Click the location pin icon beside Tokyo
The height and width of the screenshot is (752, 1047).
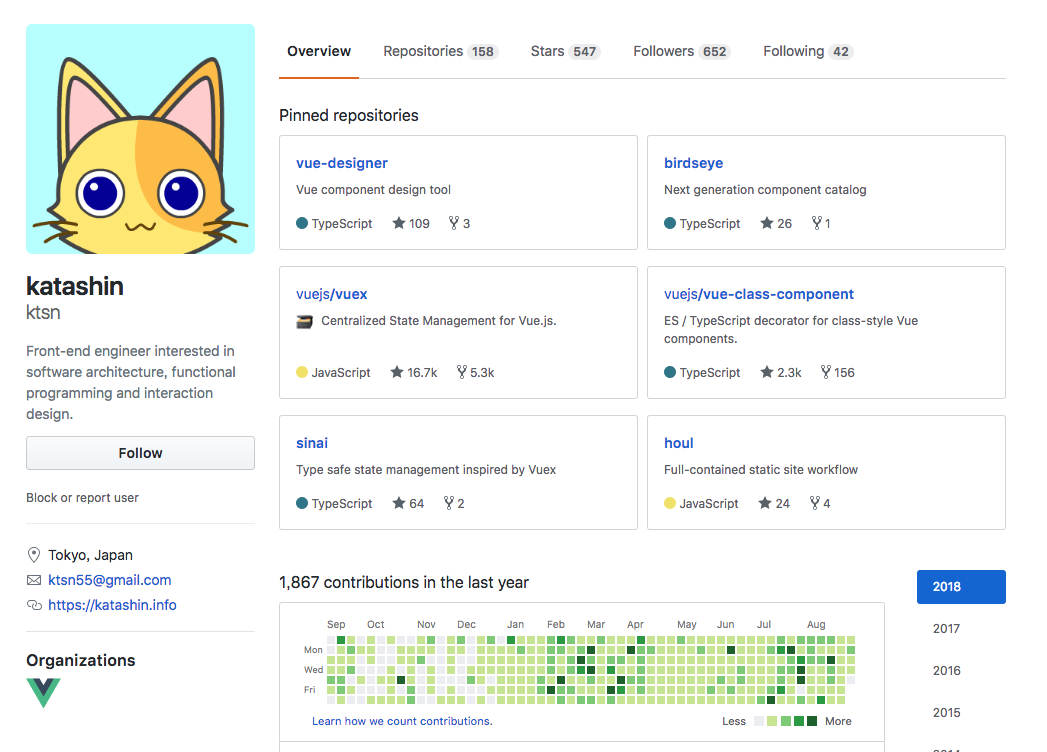pyautogui.click(x=33, y=555)
